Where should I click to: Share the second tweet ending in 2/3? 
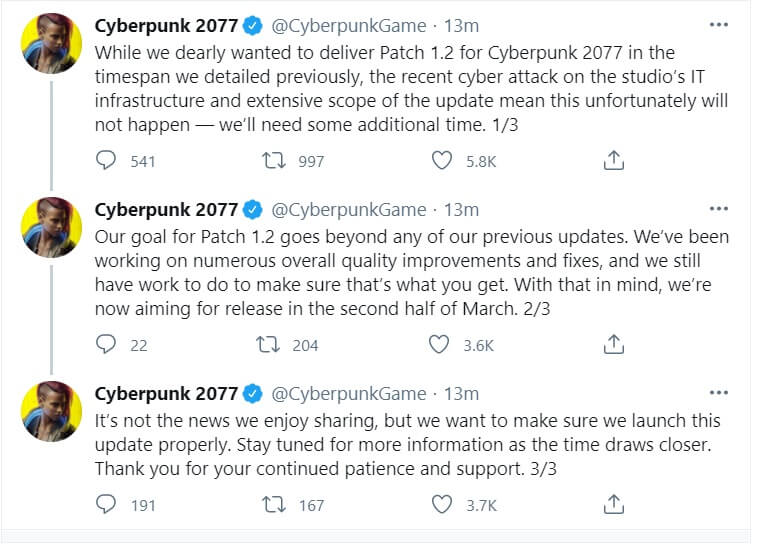click(x=616, y=345)
